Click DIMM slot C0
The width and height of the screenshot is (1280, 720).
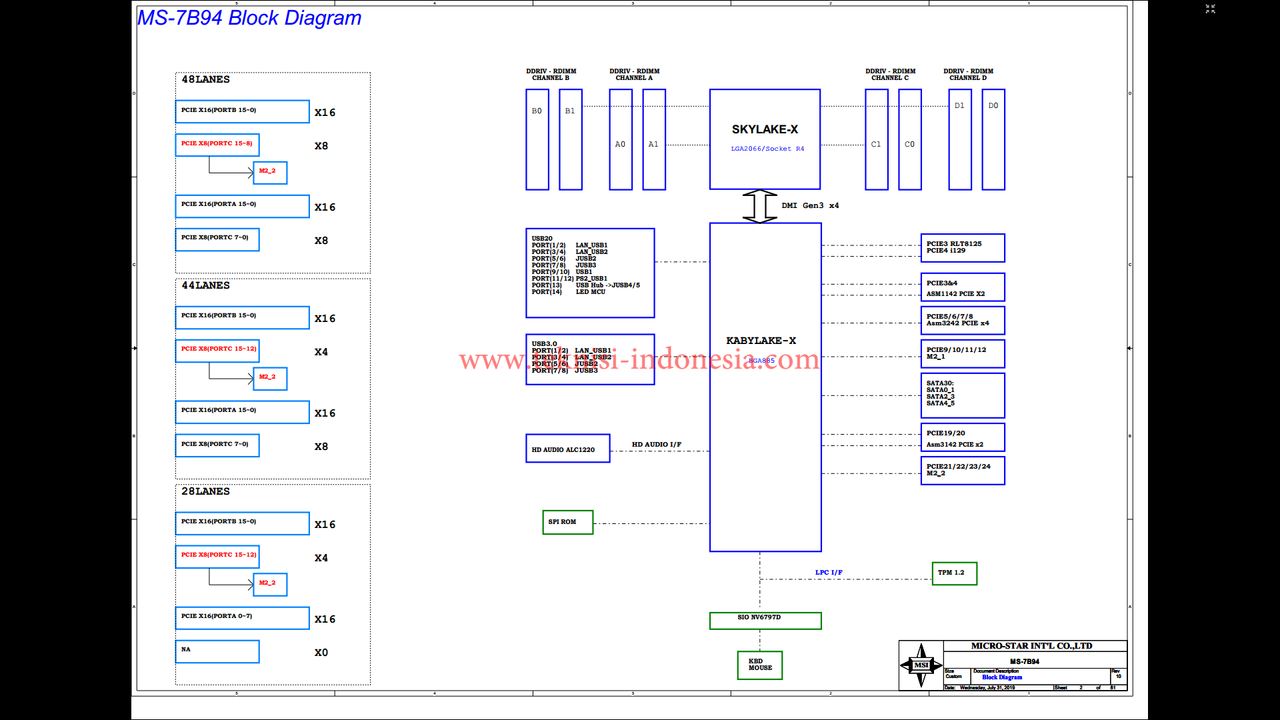[910, 140]
